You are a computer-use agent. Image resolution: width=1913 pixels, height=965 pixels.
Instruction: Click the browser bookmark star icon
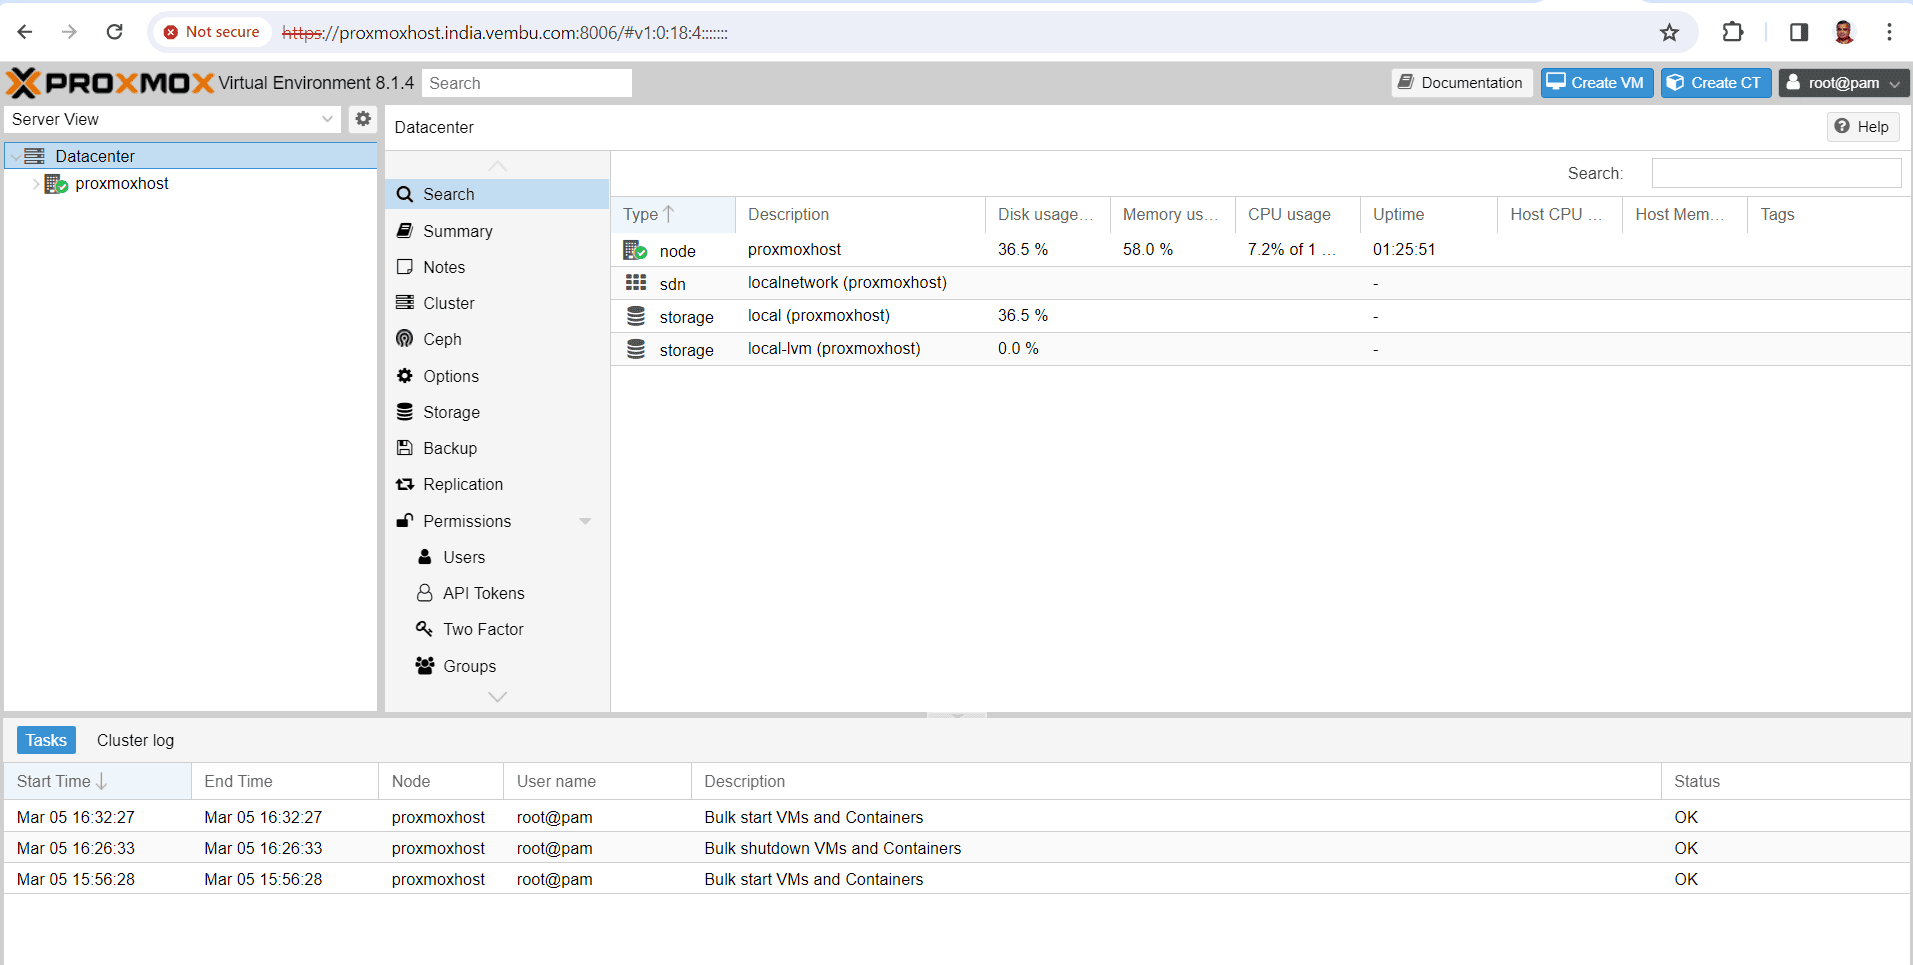click(x=1669, y=32)
